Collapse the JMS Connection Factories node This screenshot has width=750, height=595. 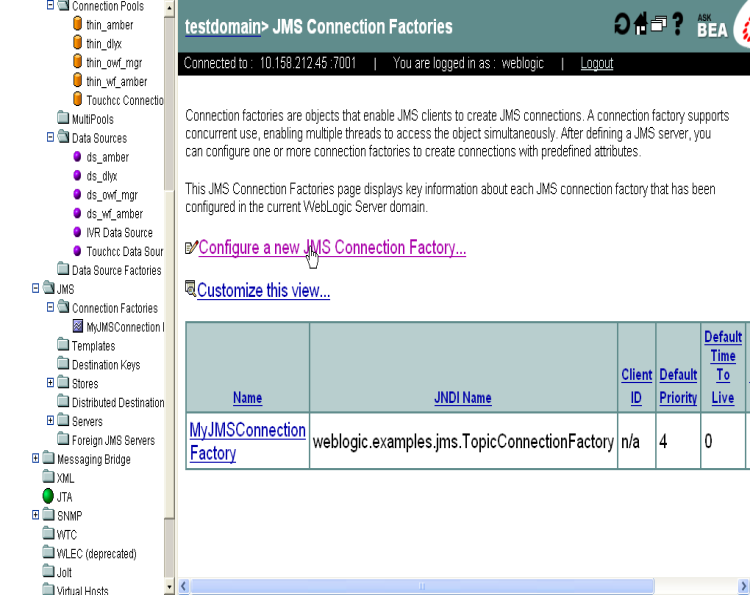[x=50, y=307]
